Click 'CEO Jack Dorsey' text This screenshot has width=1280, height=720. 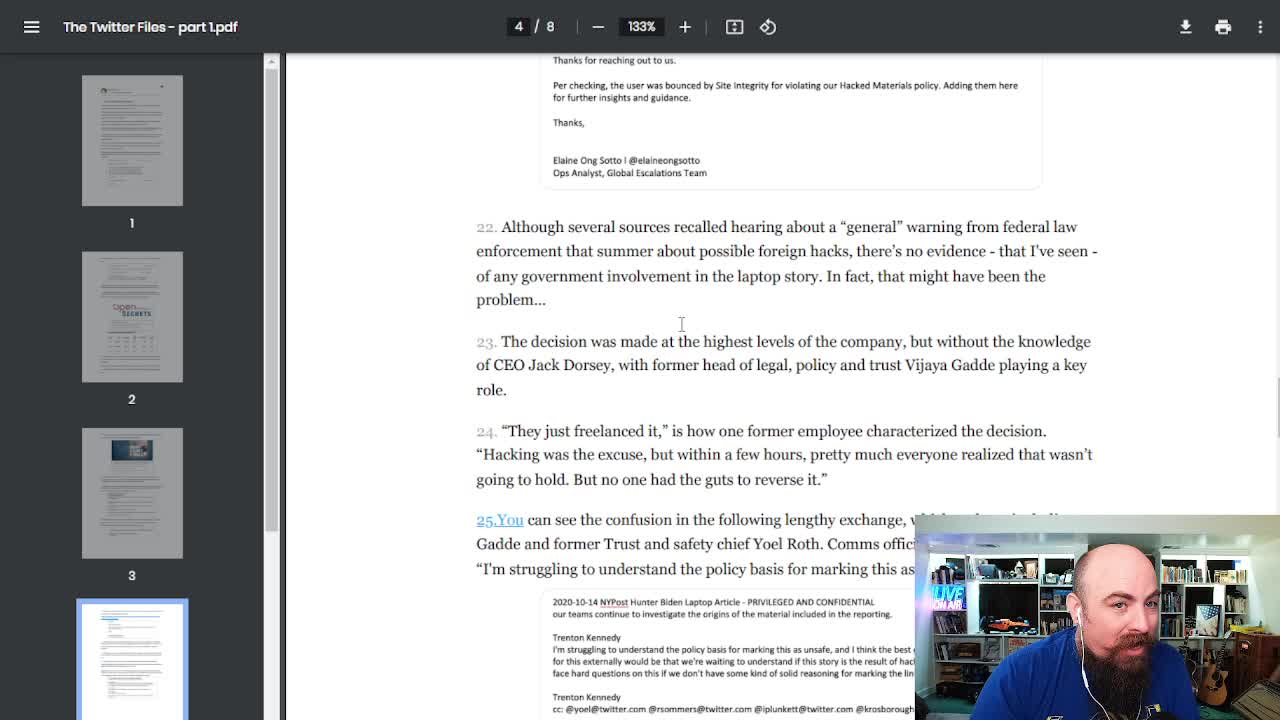[552, 365]
